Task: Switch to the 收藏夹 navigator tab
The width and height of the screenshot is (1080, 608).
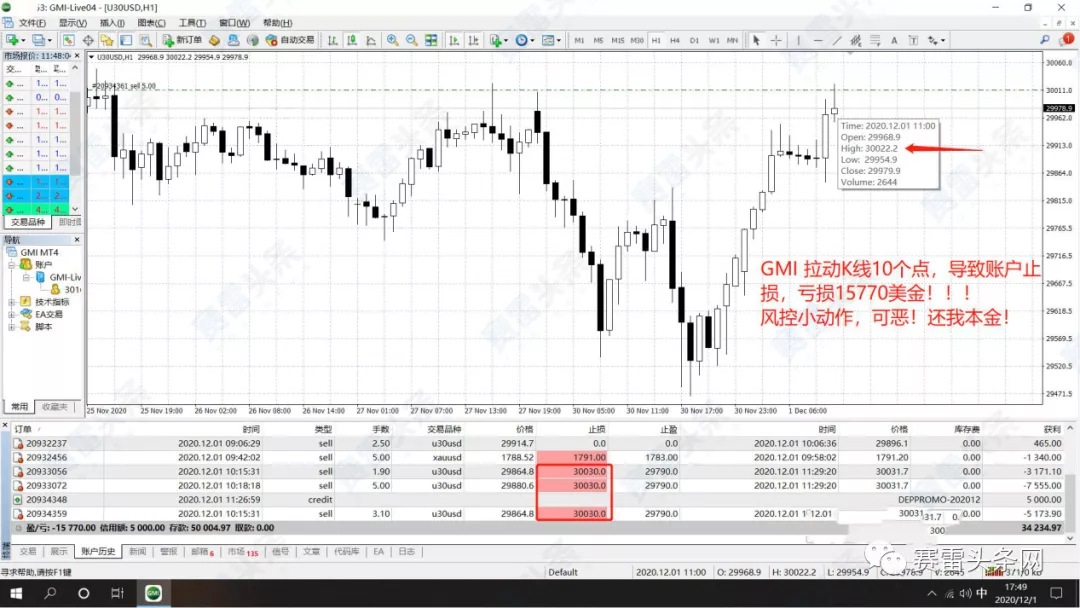Action: 54,407
